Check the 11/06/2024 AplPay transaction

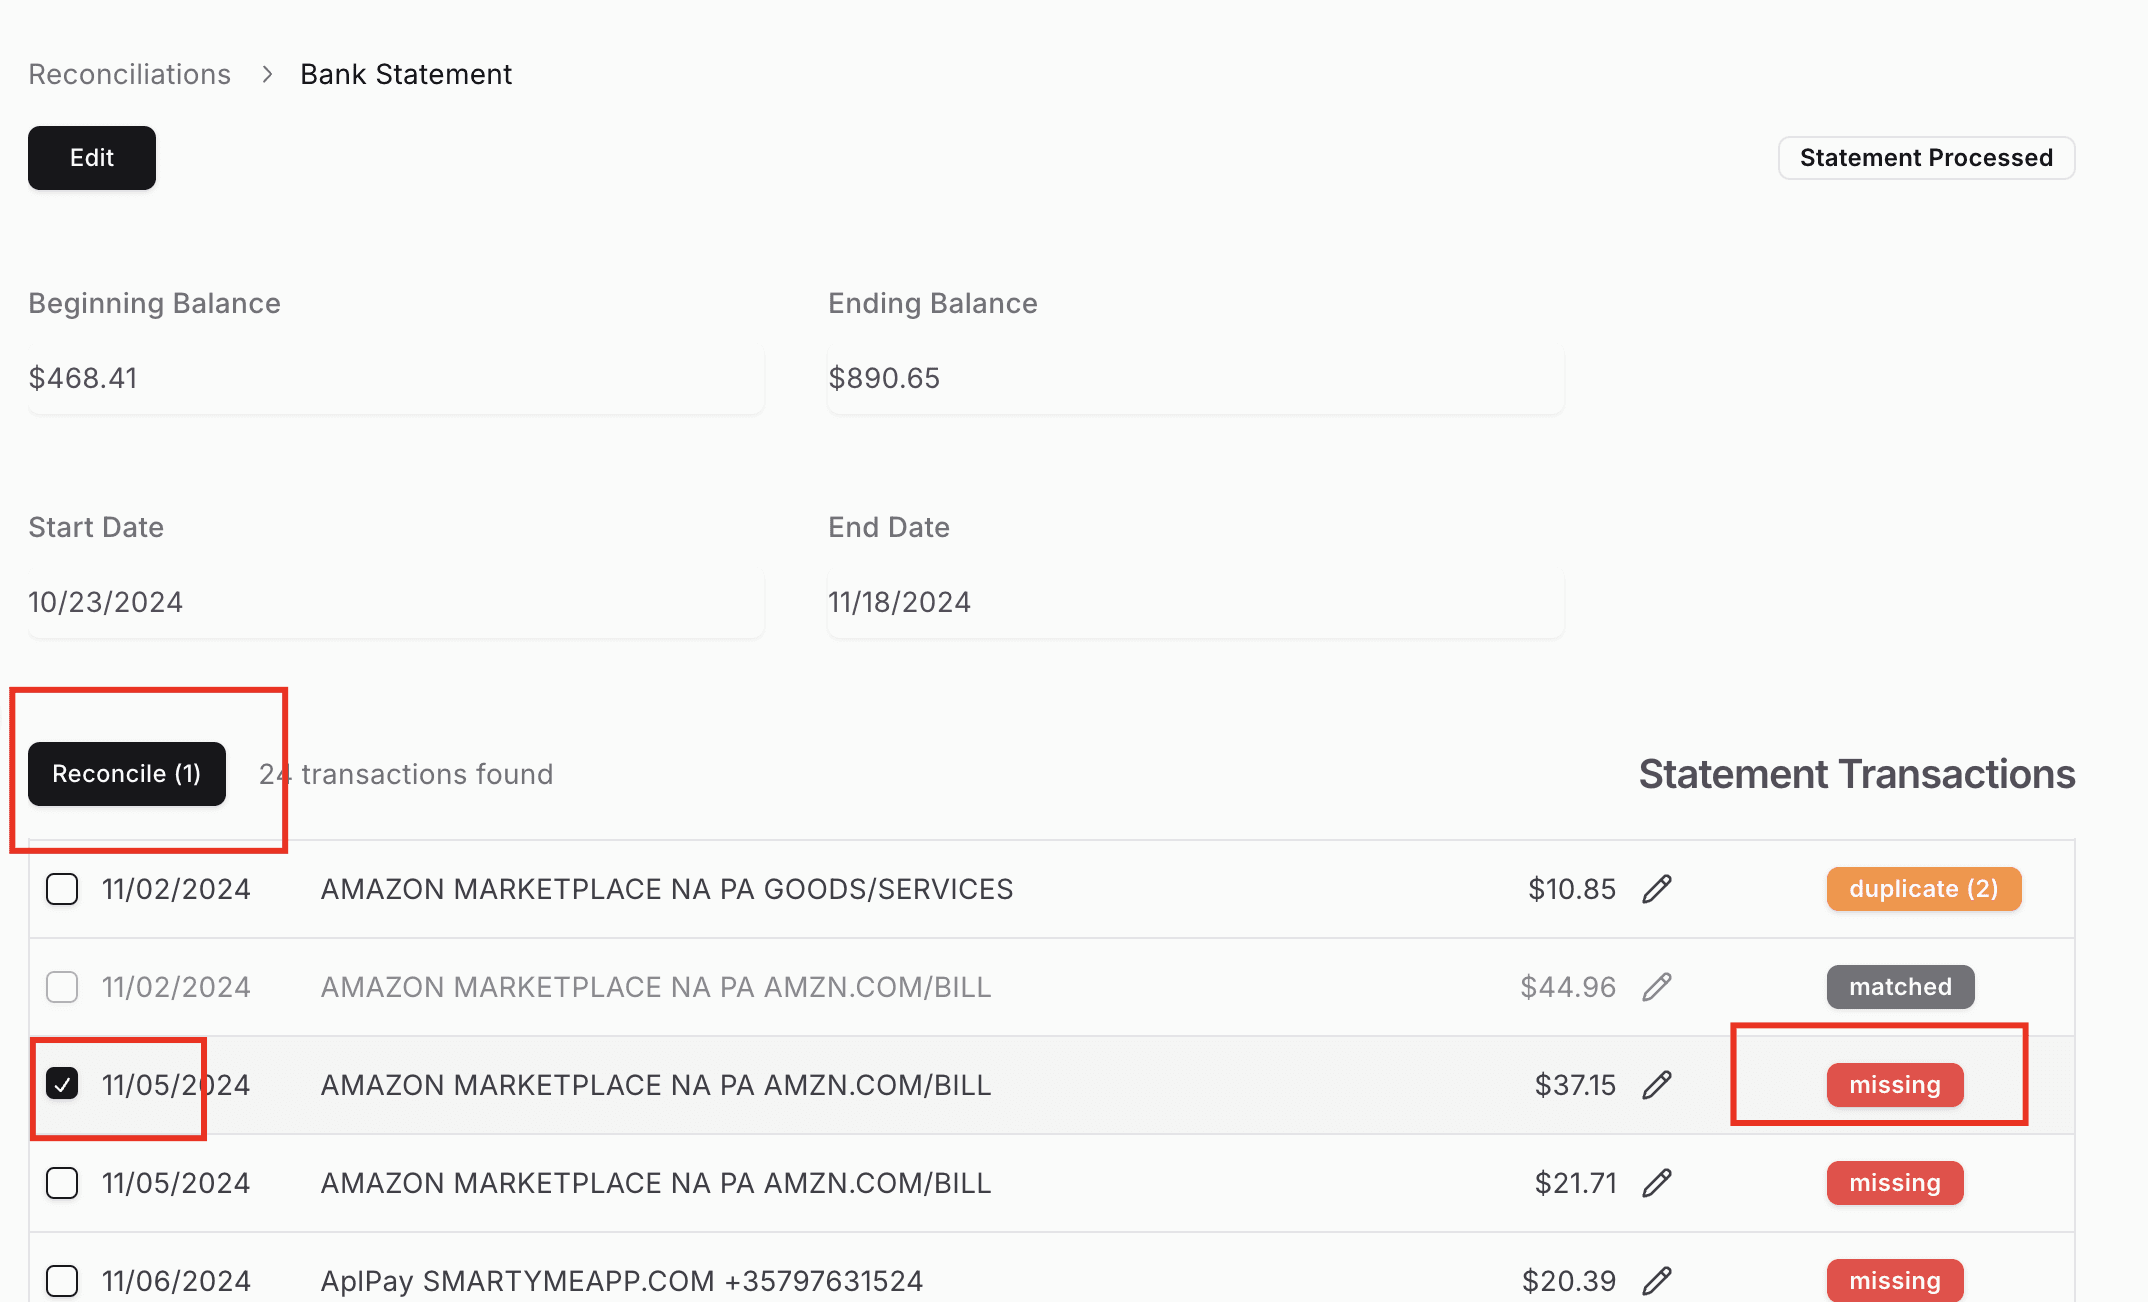coord(61,1280)
